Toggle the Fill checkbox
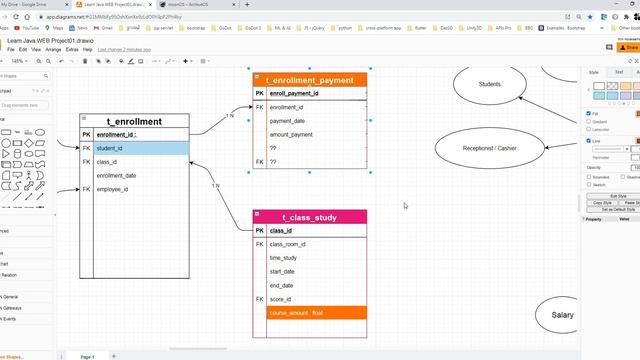This screenshot has height=360, width=640. (x=589, y=113)
